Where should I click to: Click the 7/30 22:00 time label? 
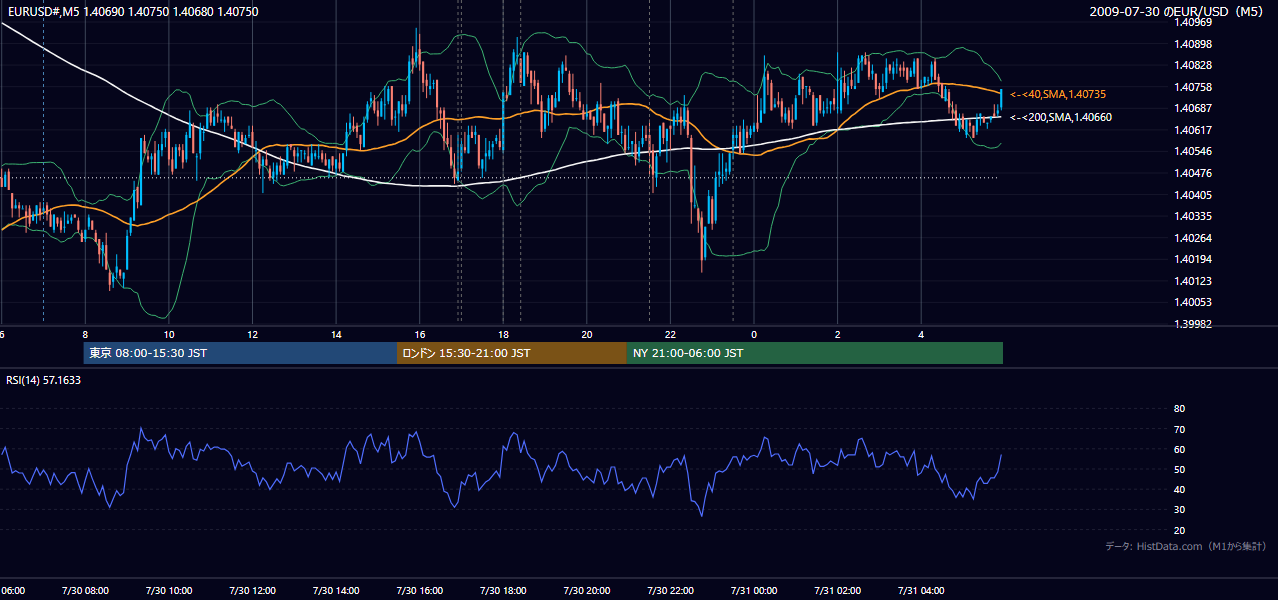[x=670, y=591]
